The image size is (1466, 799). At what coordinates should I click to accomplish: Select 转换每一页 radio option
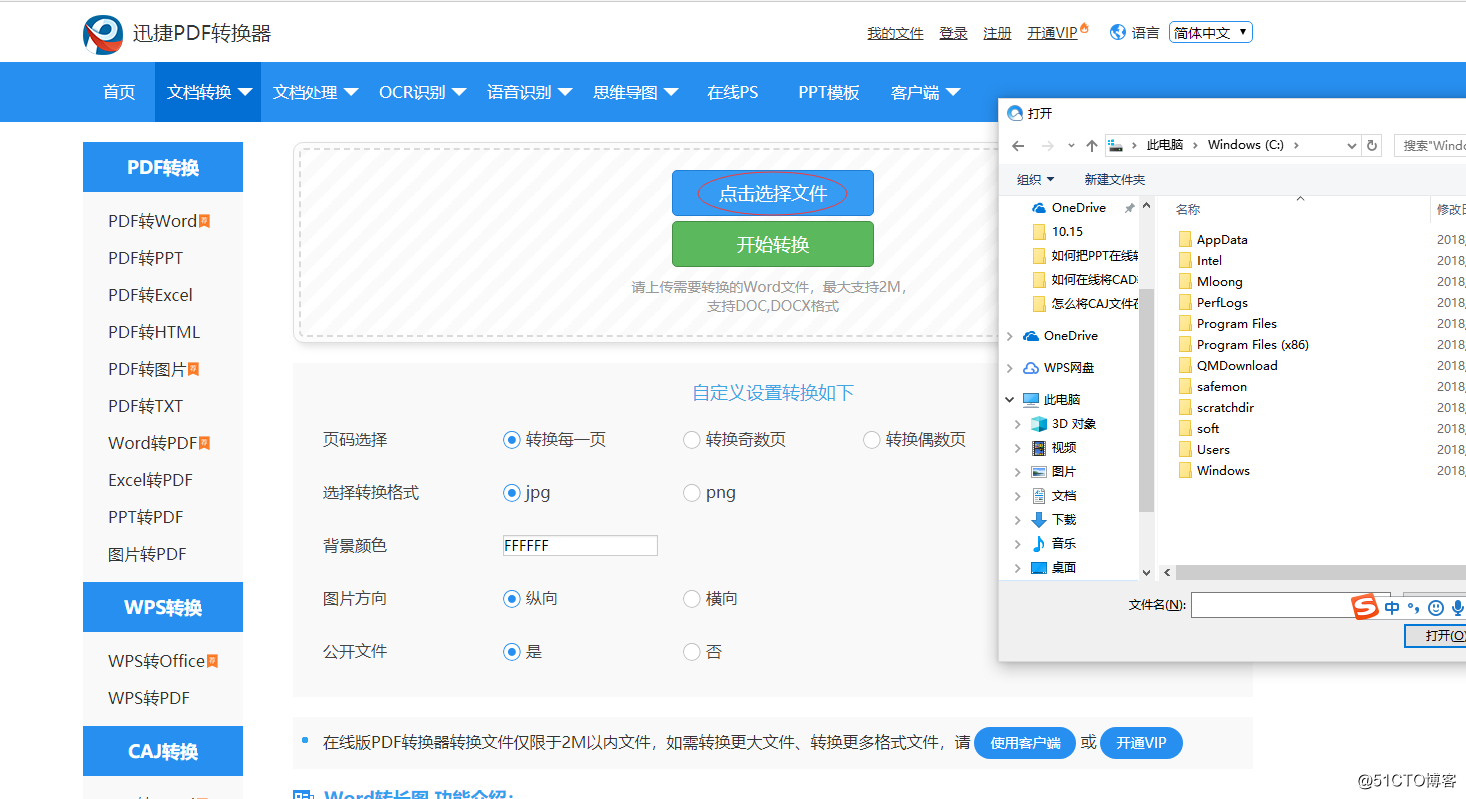click(x=512, y=440)
